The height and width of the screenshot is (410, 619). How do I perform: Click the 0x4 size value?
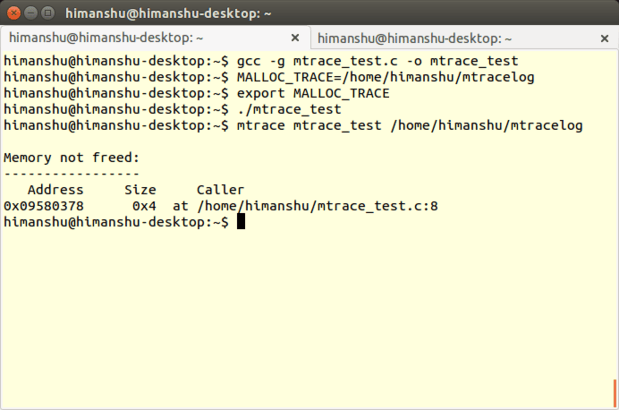pos(144,206)
